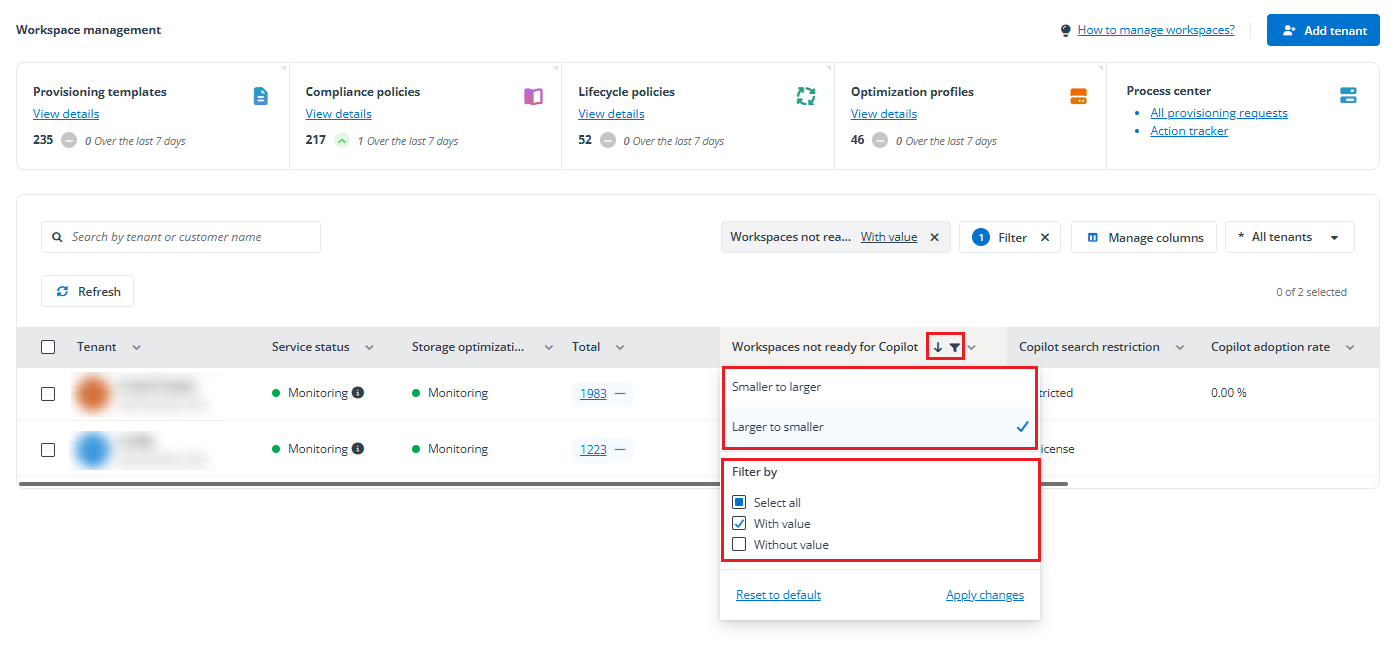Image resolution: width=1398 pixels, height=650 pixels.
Task: Click grey trend indicator under Lifecycle policies
Action: point(608,140)
